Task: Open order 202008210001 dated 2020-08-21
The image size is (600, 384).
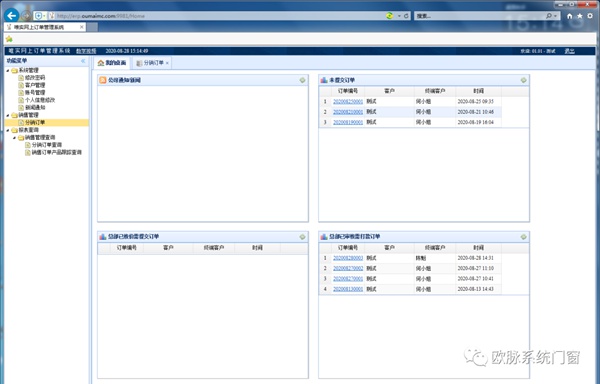Action: (348, 112)
